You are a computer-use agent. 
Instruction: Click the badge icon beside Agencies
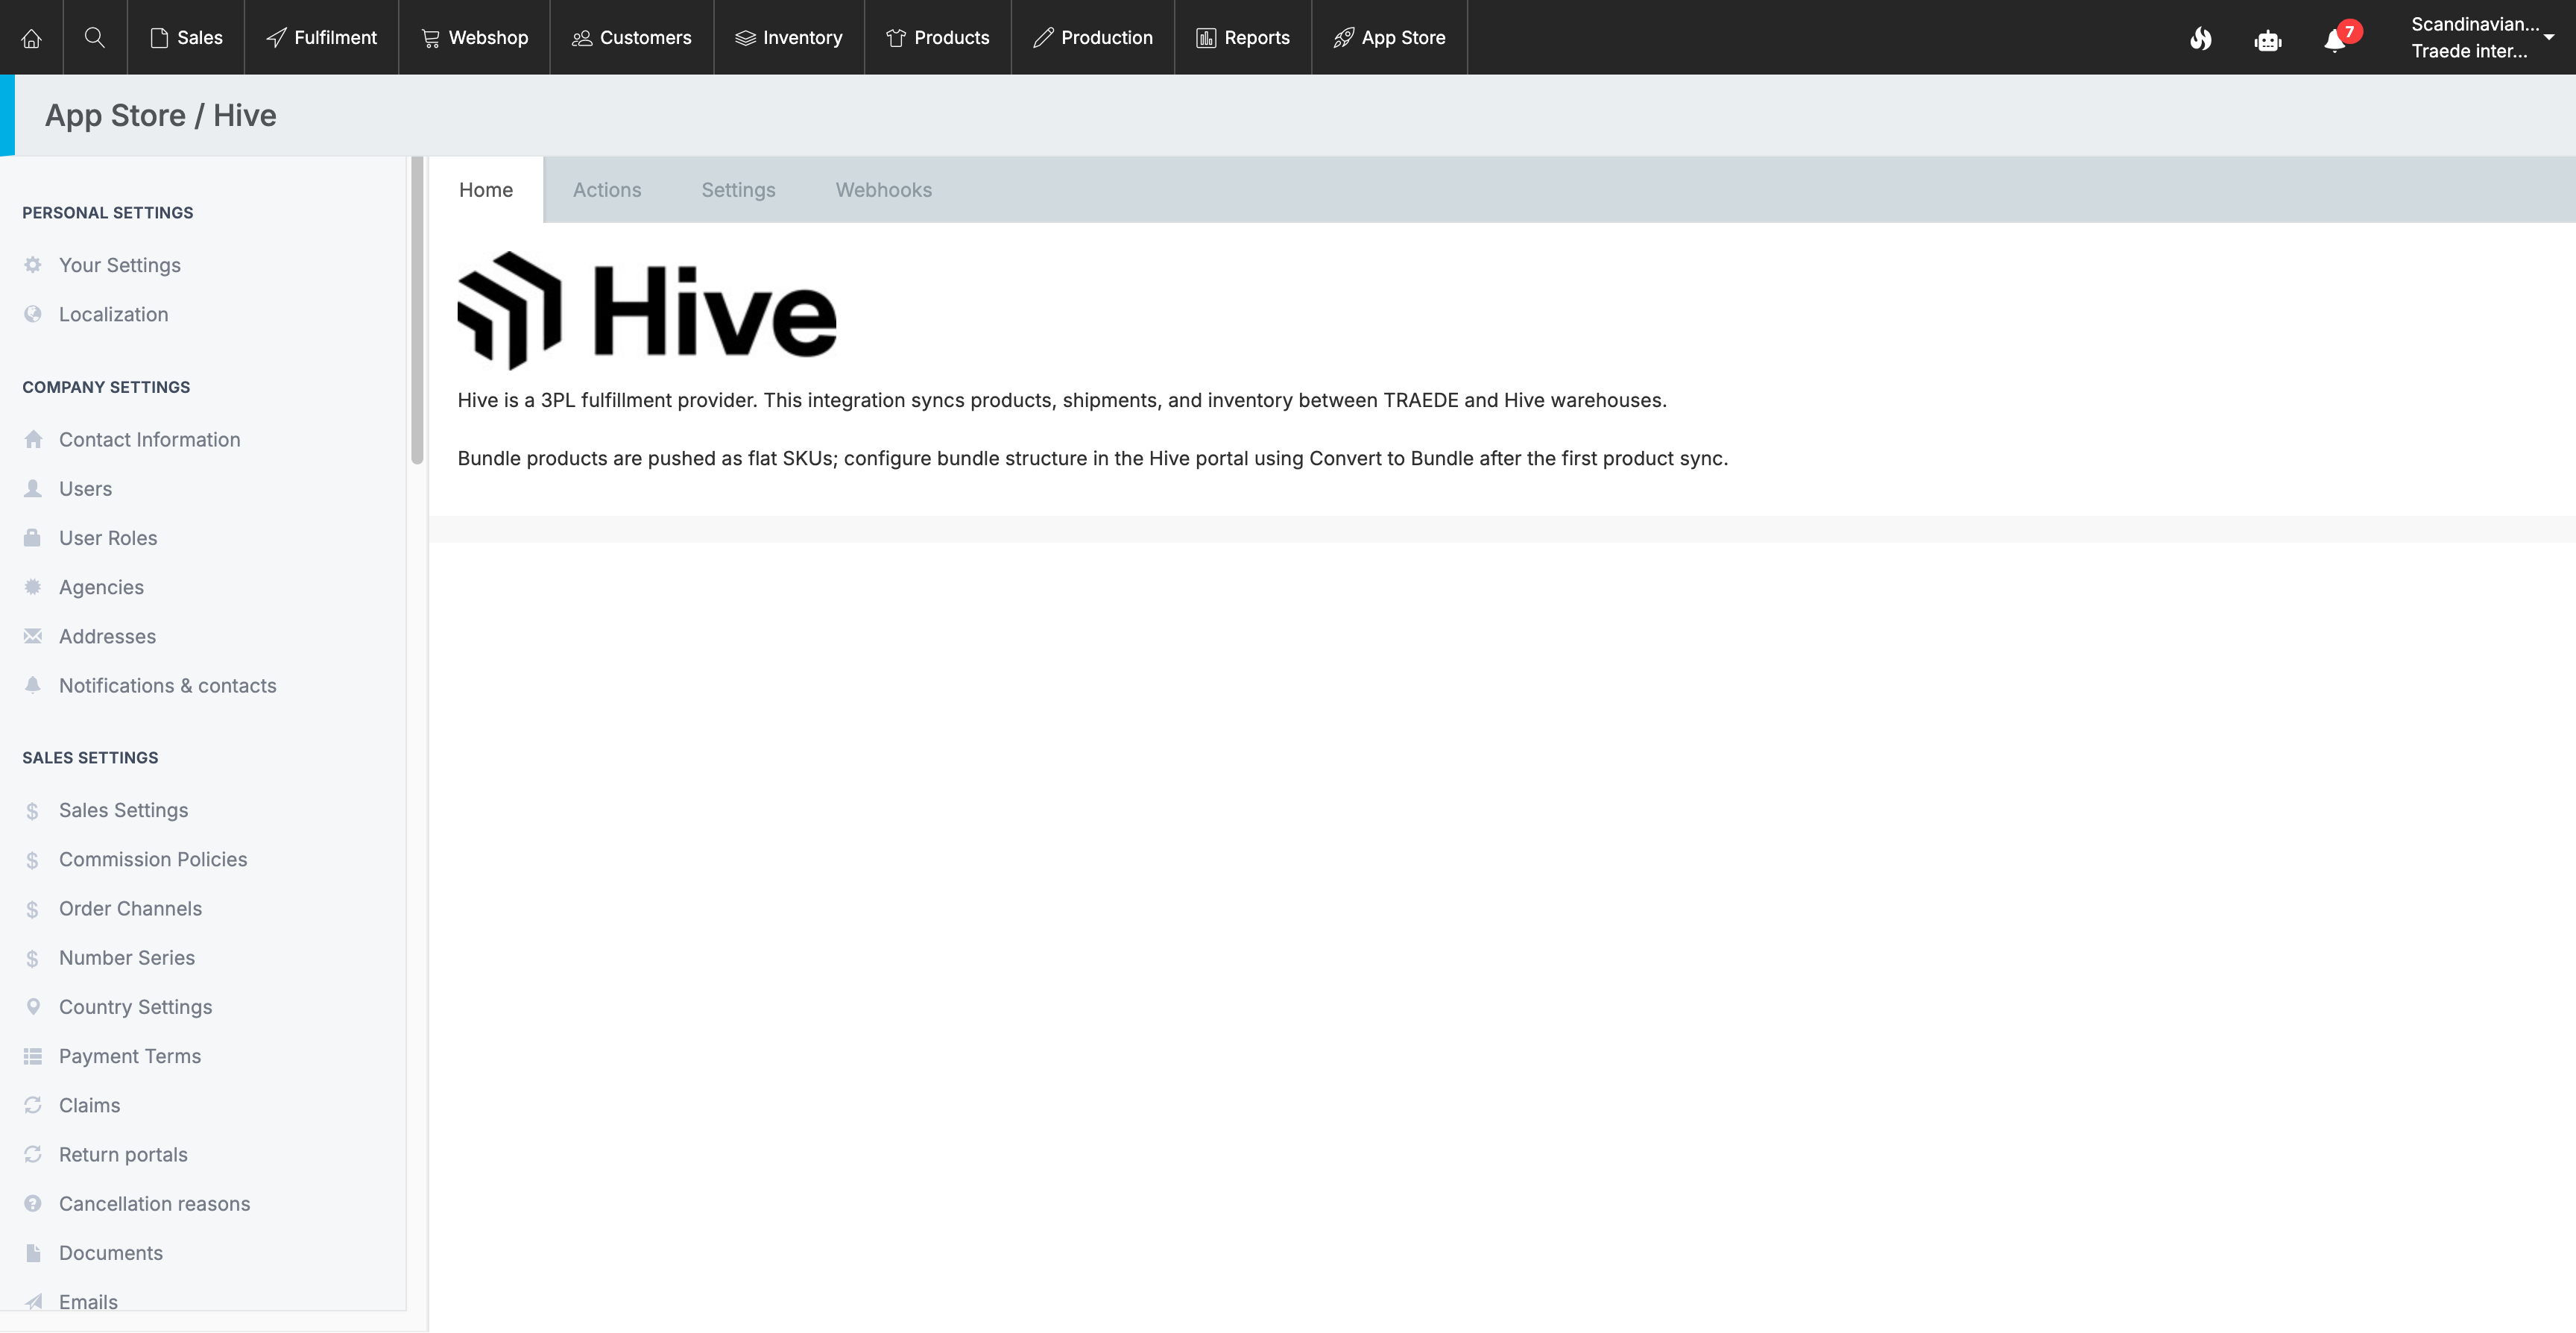(x=33, y=587)
